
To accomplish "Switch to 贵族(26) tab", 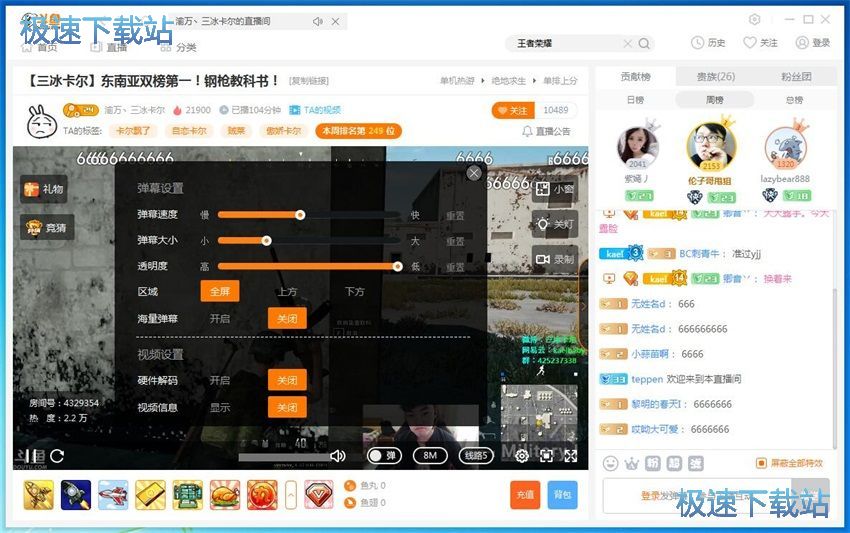I will (x=716, y=77).
